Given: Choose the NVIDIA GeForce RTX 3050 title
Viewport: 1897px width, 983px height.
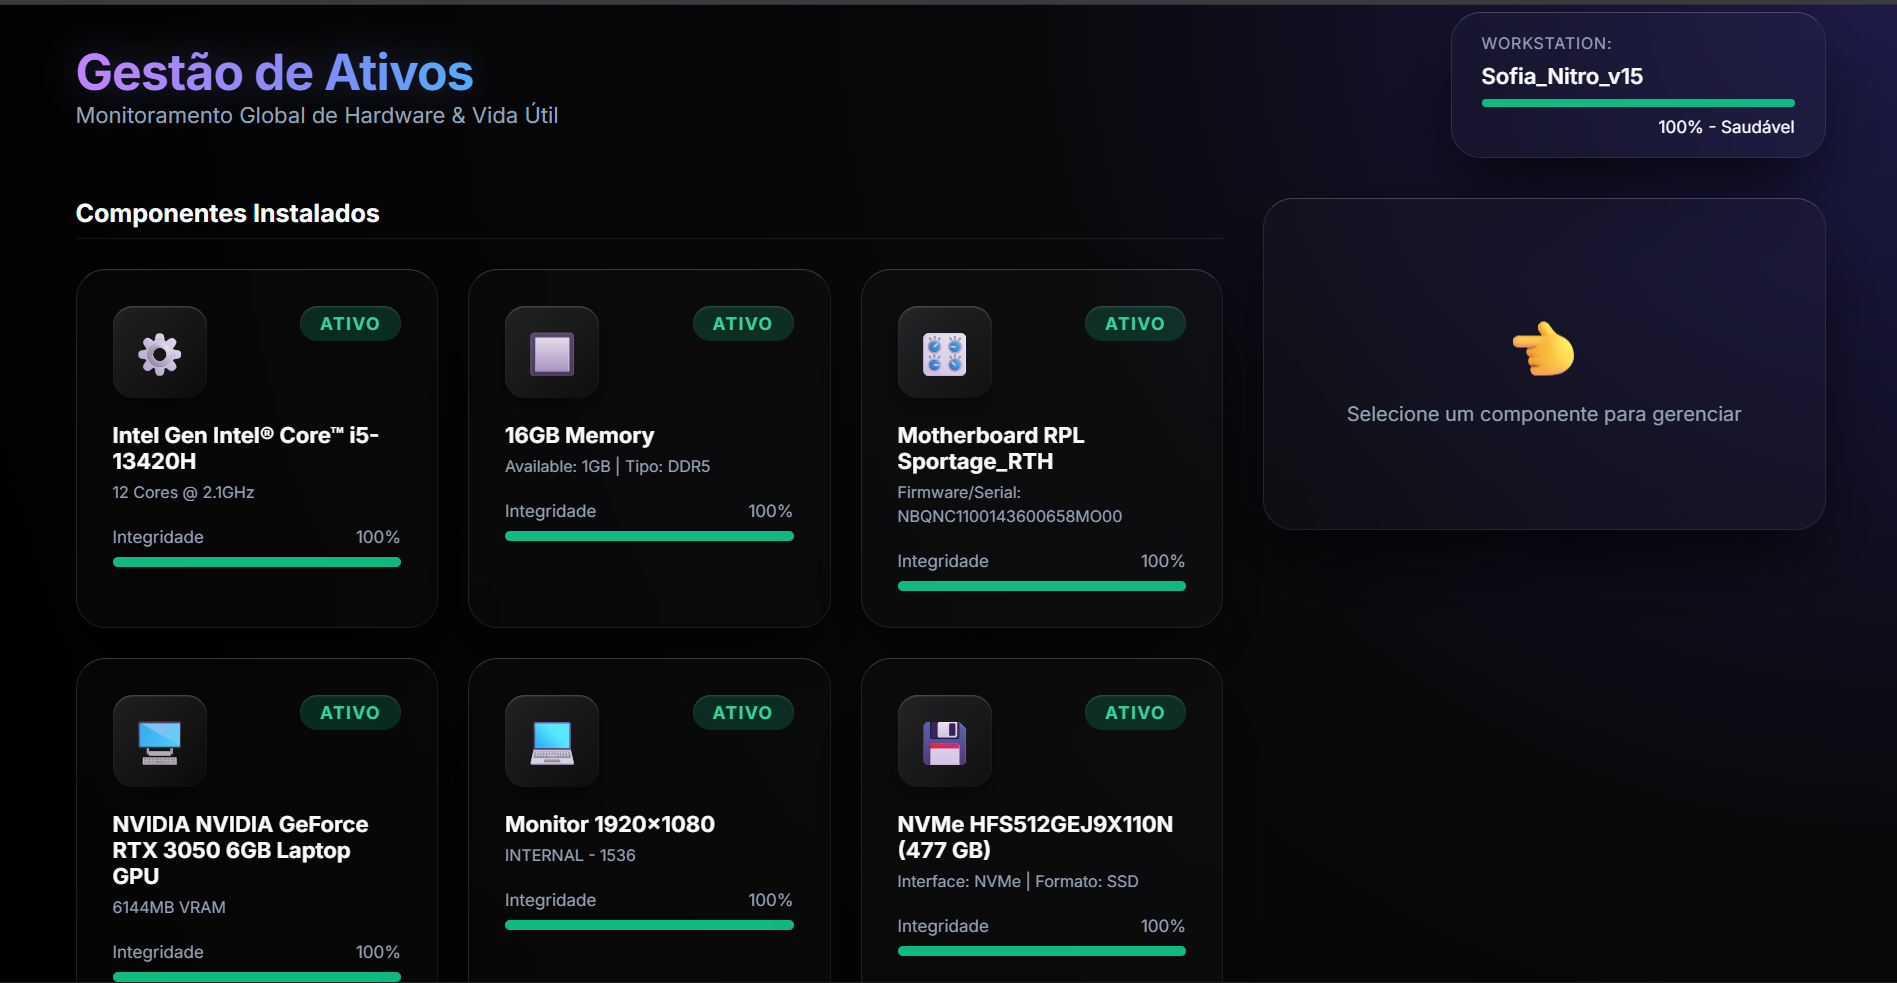Looking at the screenshot, I should pyautogui.click(x=240, y=850).
